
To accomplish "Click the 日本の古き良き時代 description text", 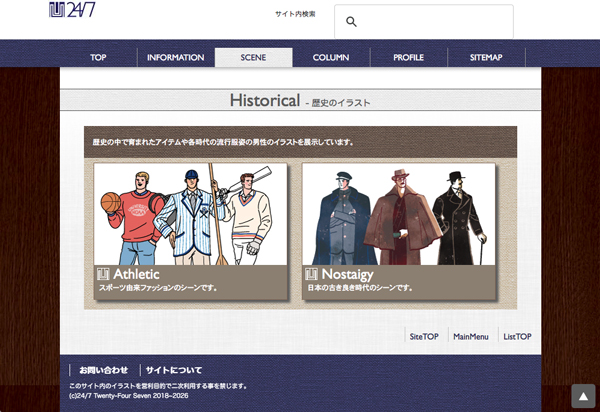I will tap(360, 288).
